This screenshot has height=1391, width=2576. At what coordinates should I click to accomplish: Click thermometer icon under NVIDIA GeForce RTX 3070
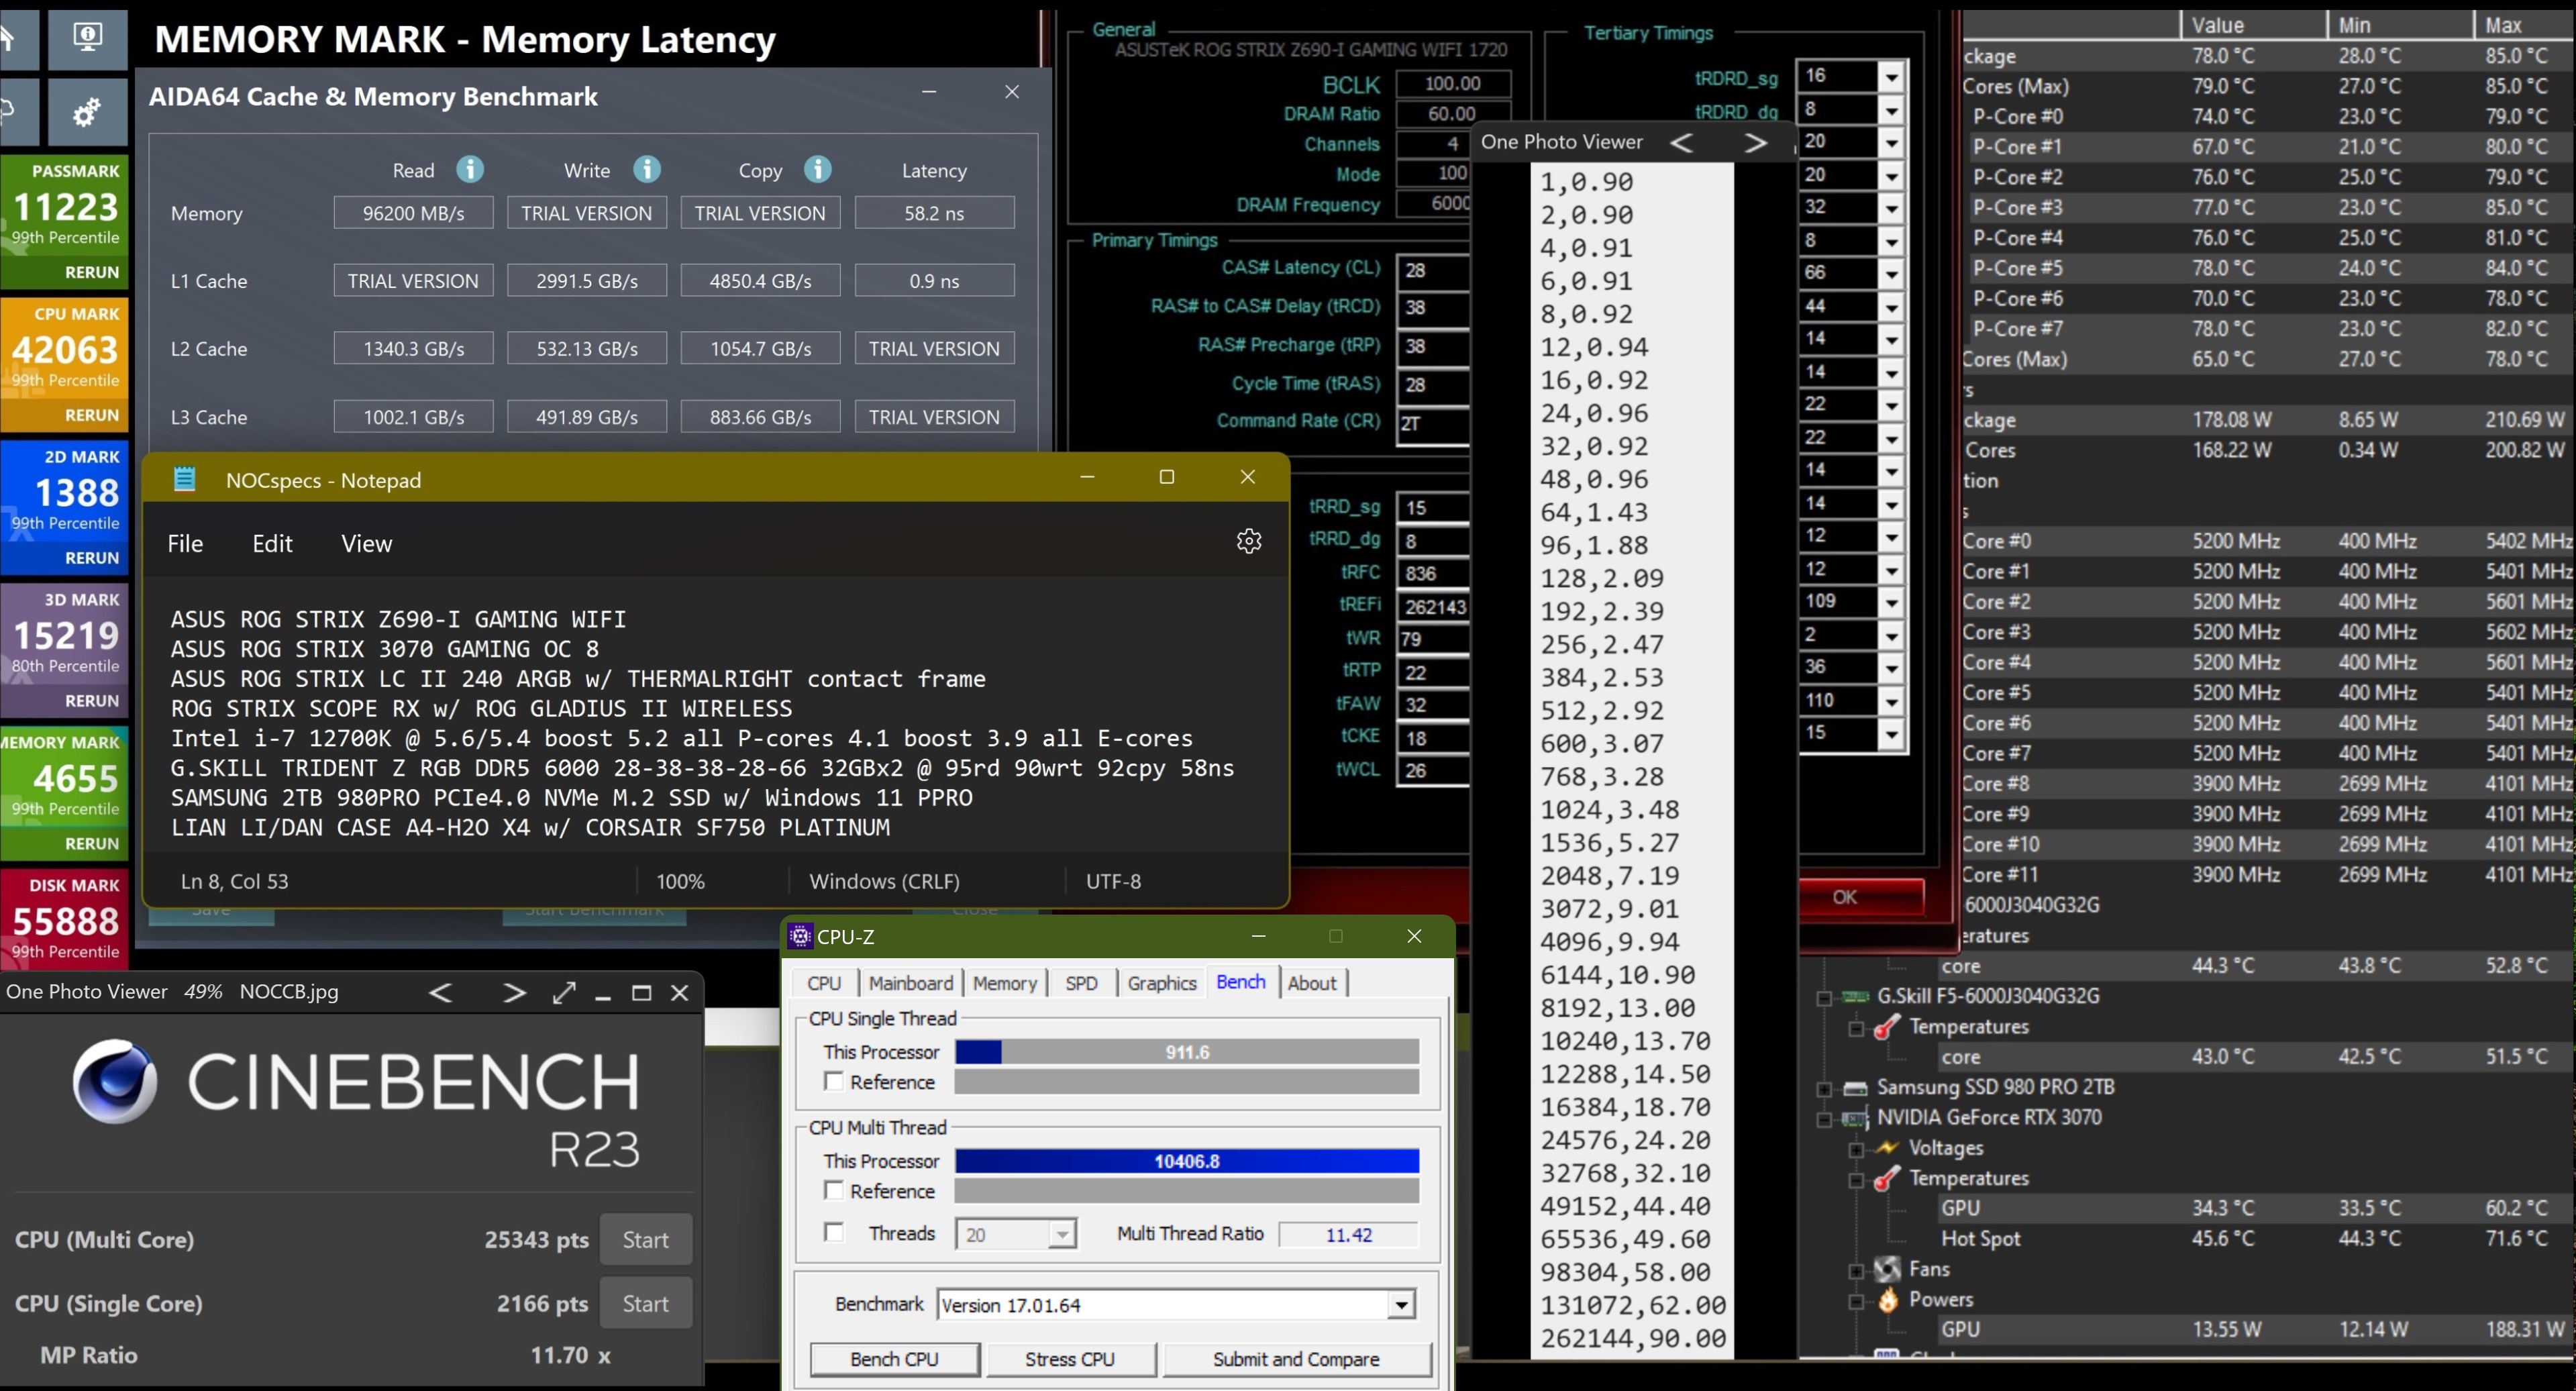1887,1178
